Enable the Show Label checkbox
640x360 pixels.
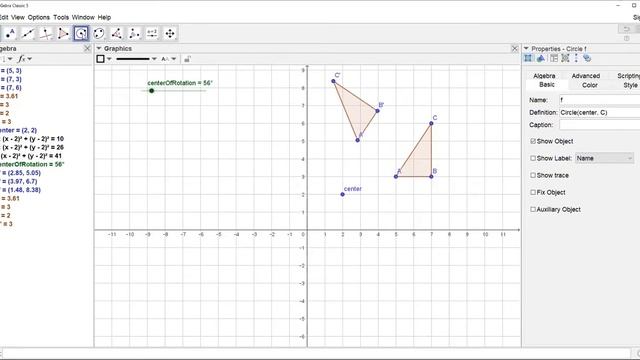point(533,158)
